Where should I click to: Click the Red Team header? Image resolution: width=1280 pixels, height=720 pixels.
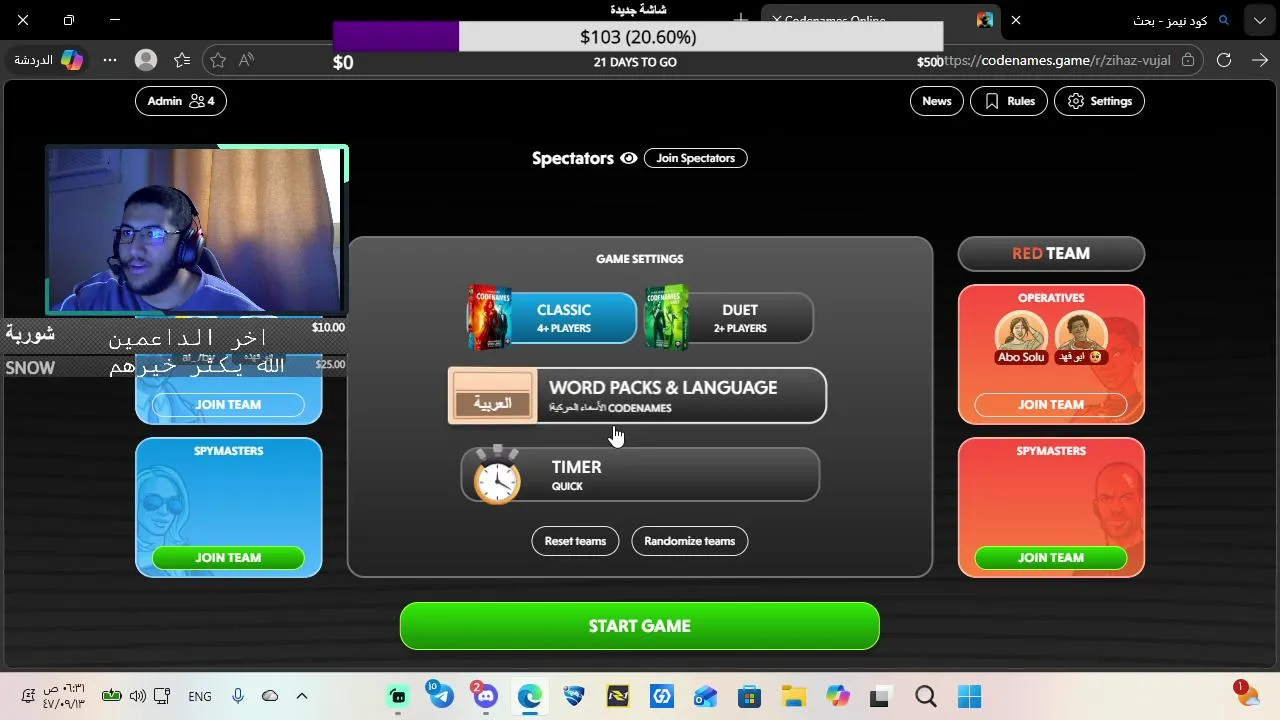point(1051,254)
